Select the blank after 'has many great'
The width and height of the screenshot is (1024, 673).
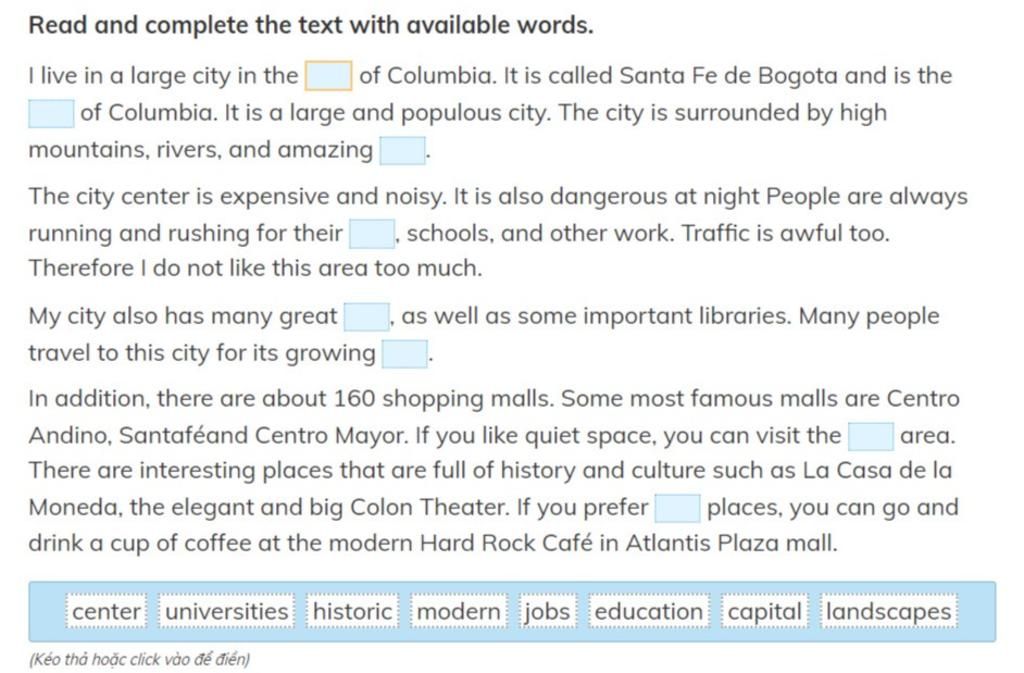pos(366,317)
